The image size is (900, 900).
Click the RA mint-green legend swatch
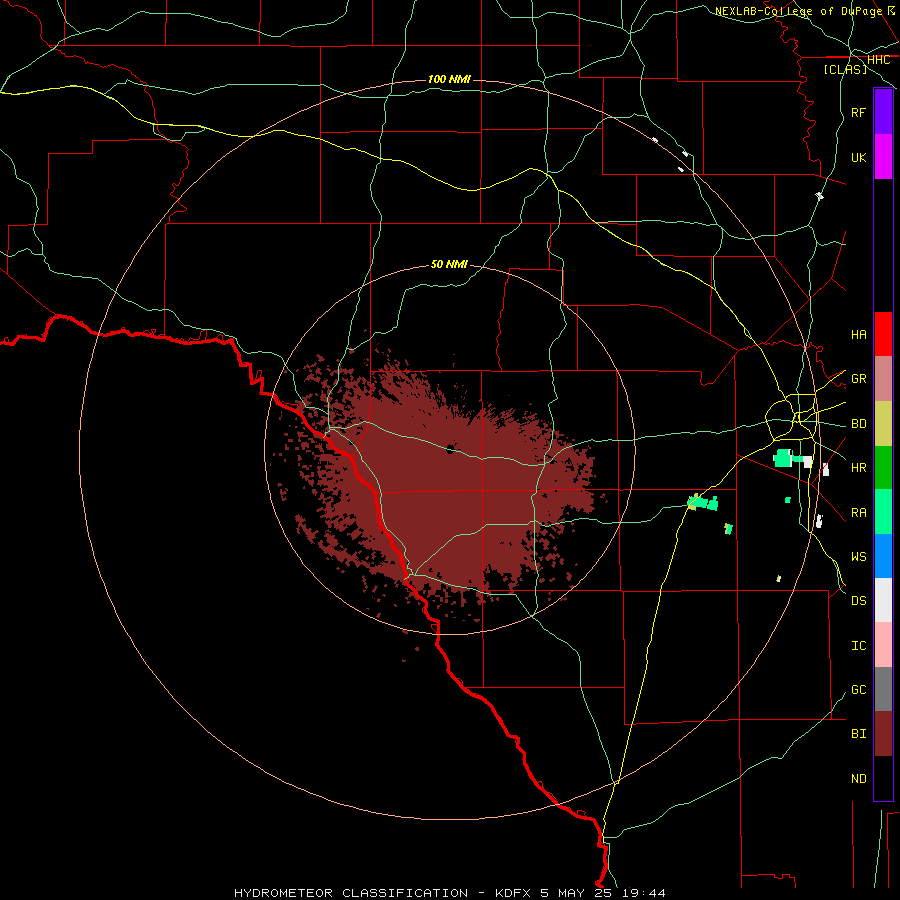(883, 511)
